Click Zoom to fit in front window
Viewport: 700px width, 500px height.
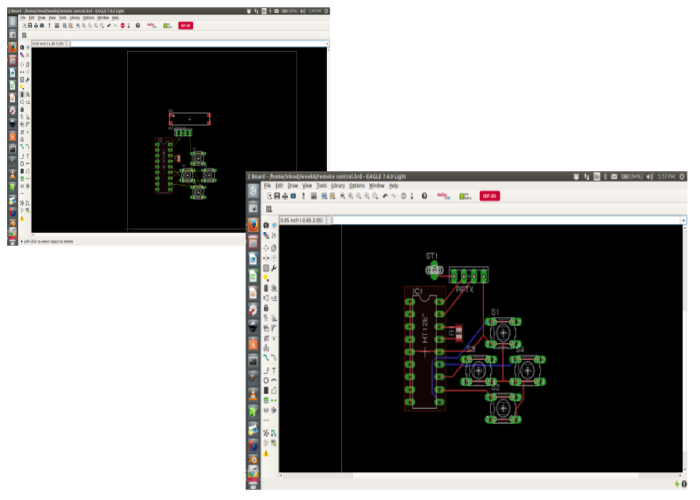342,196
